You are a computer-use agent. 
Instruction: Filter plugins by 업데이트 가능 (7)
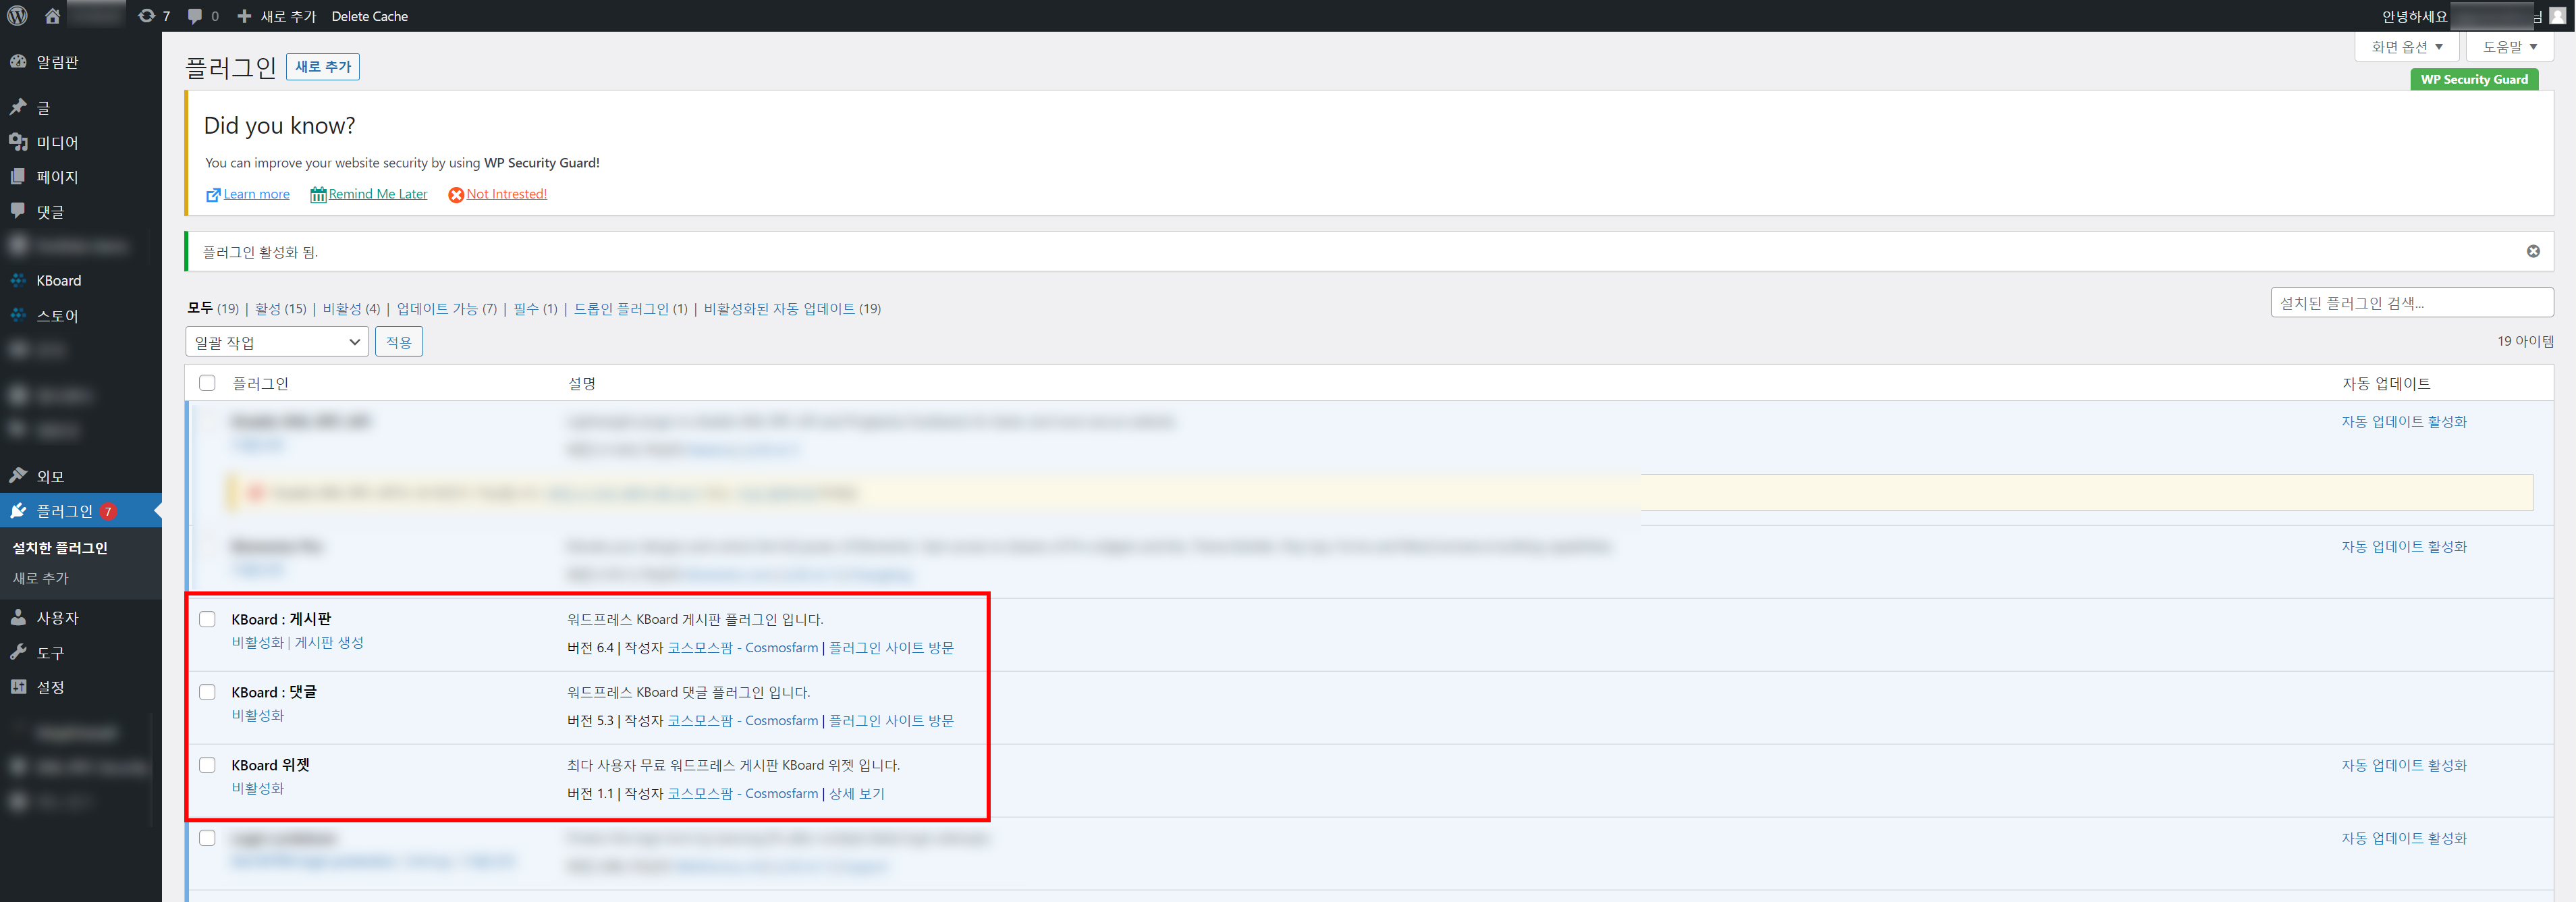click(446, 308)
